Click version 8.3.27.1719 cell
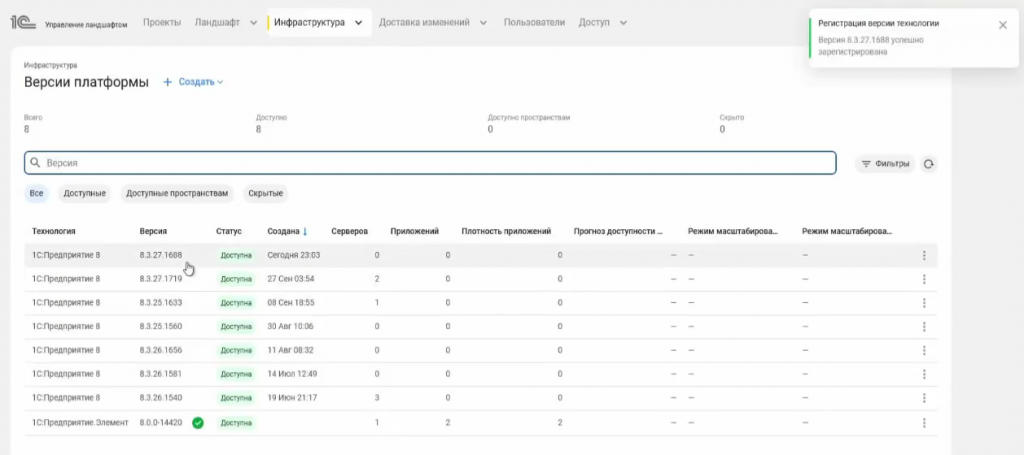This screenshot has height=455, width=1024. pos(161,279)
